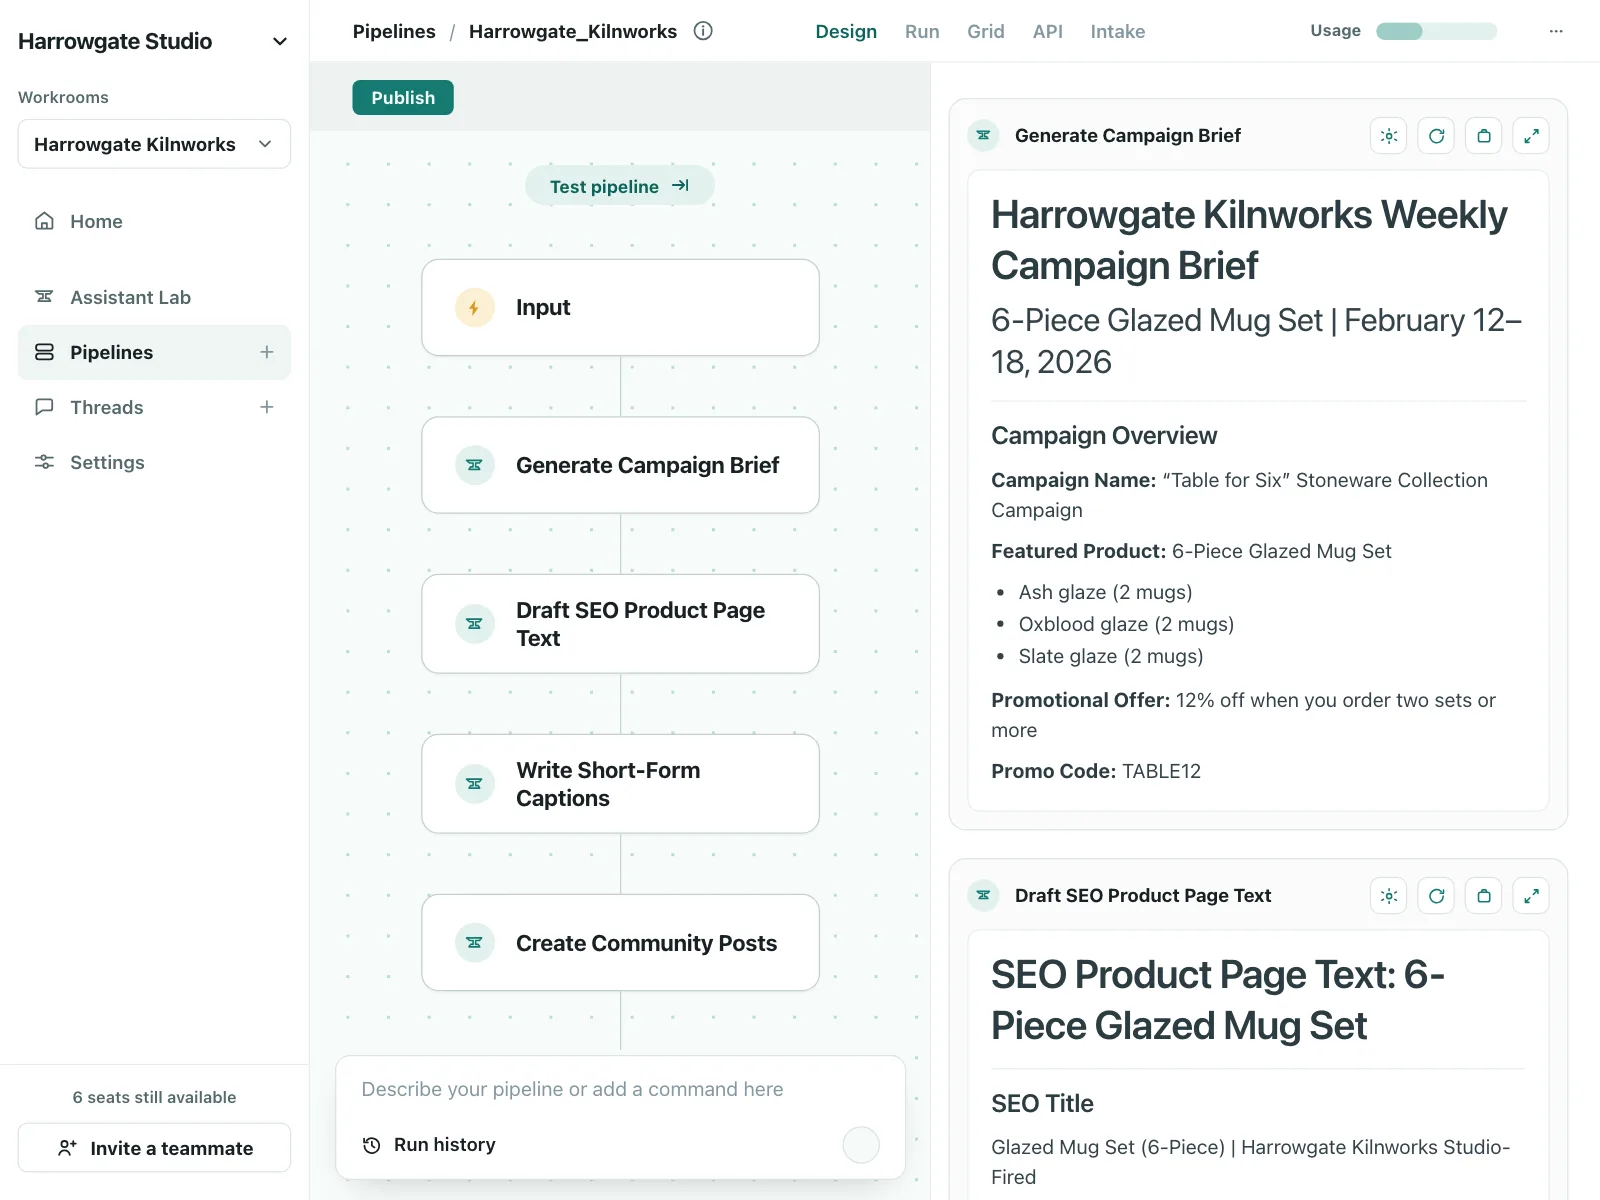This screenshot has width=1600, height=1200.
Task: Click the info icon beside Harrowgate_Kilnworks
Action: point(703,31)
